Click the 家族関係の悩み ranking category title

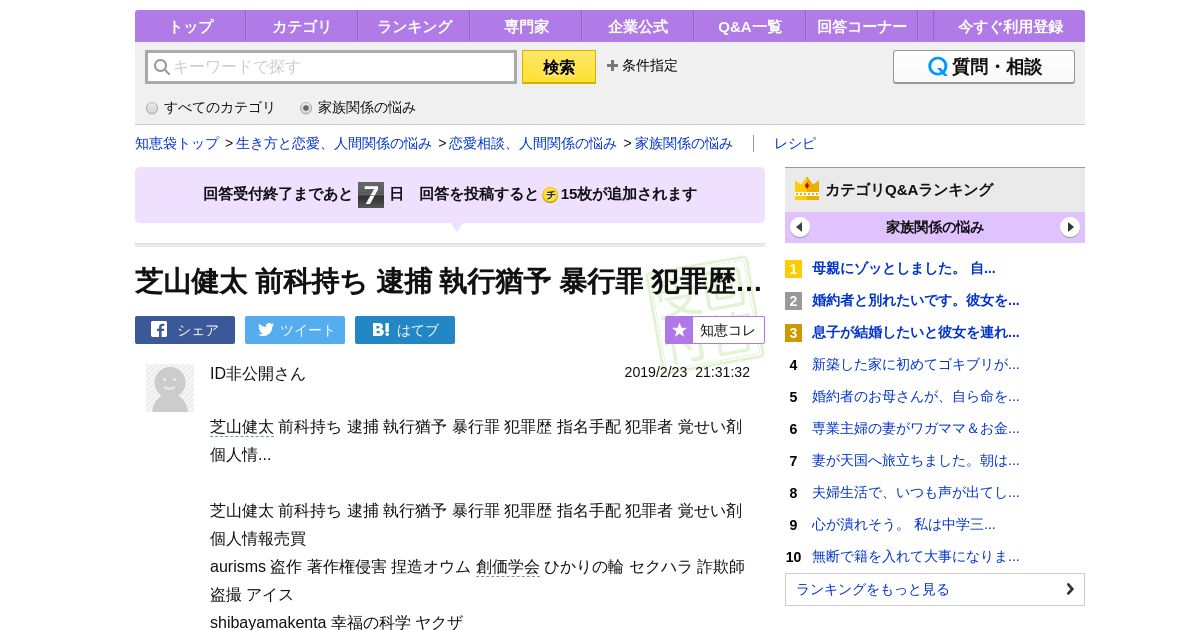(935, 227)
